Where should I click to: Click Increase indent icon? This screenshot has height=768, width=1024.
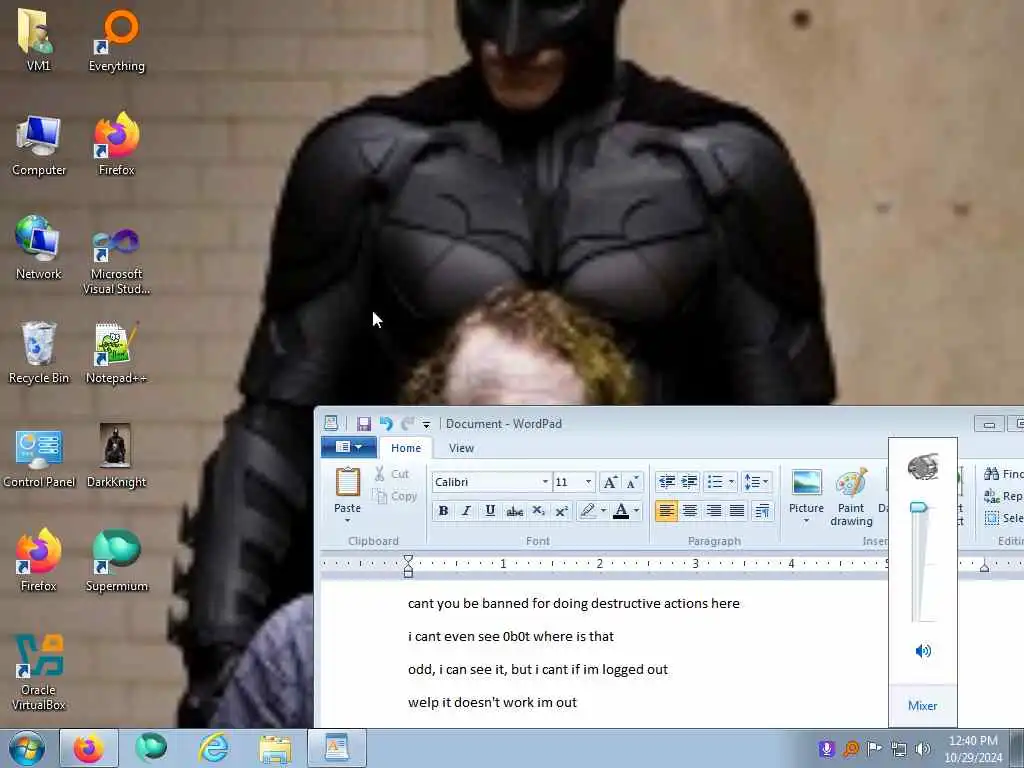coord(690,482)
